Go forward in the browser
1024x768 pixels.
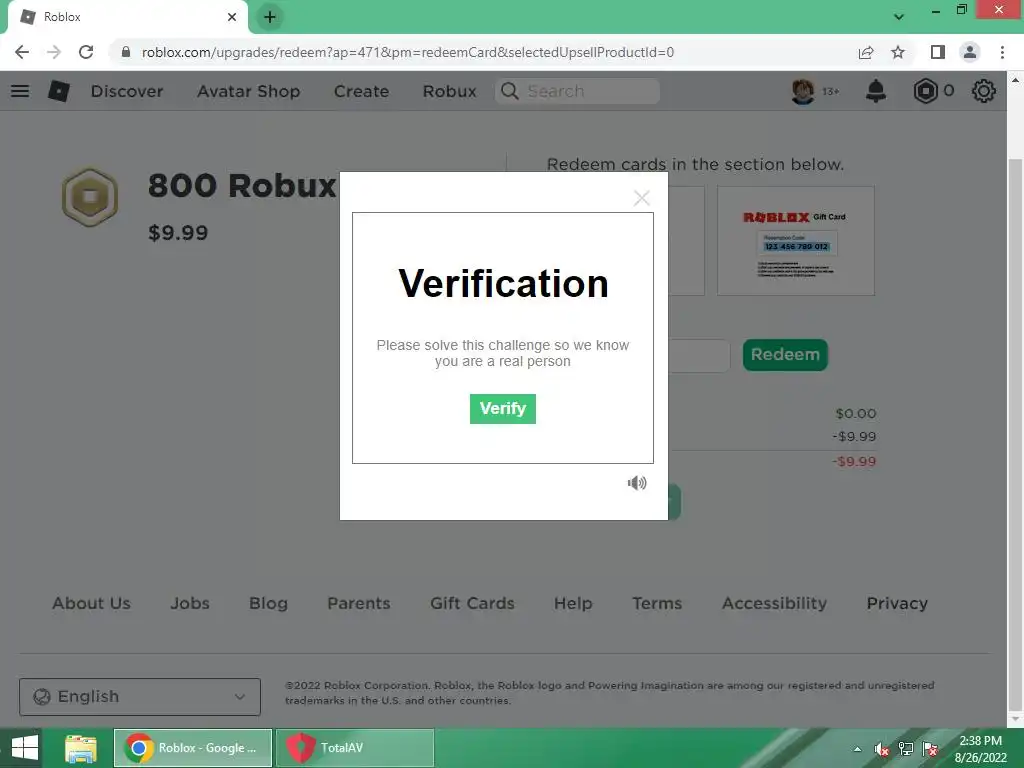click(x=54, y=52)
